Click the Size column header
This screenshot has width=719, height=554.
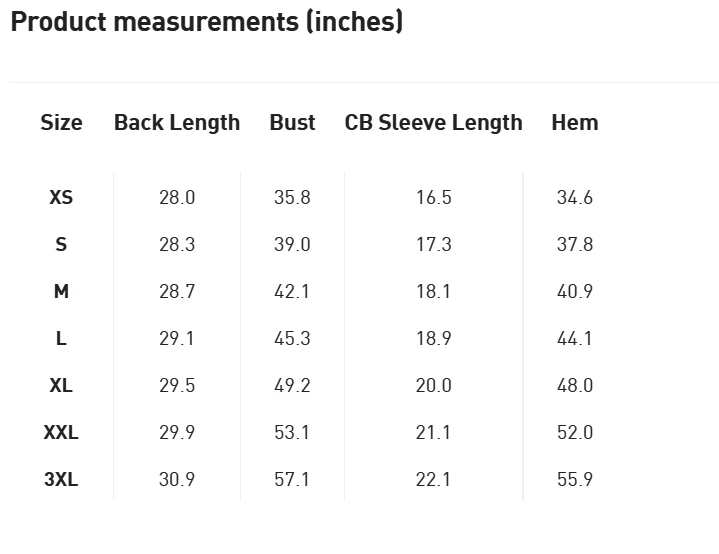61,122
